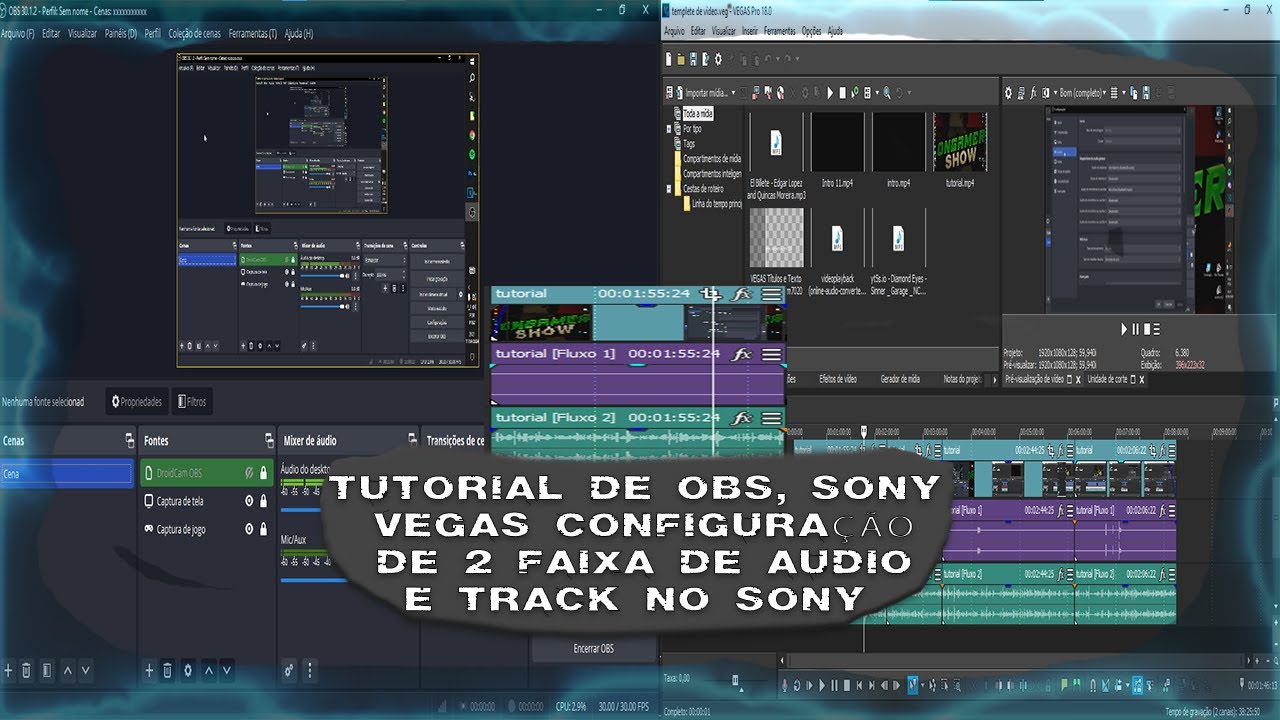Screen dimensions: 1280x720
Task: Click Propriedades button in OBS
Action: [x=137, y=402]
